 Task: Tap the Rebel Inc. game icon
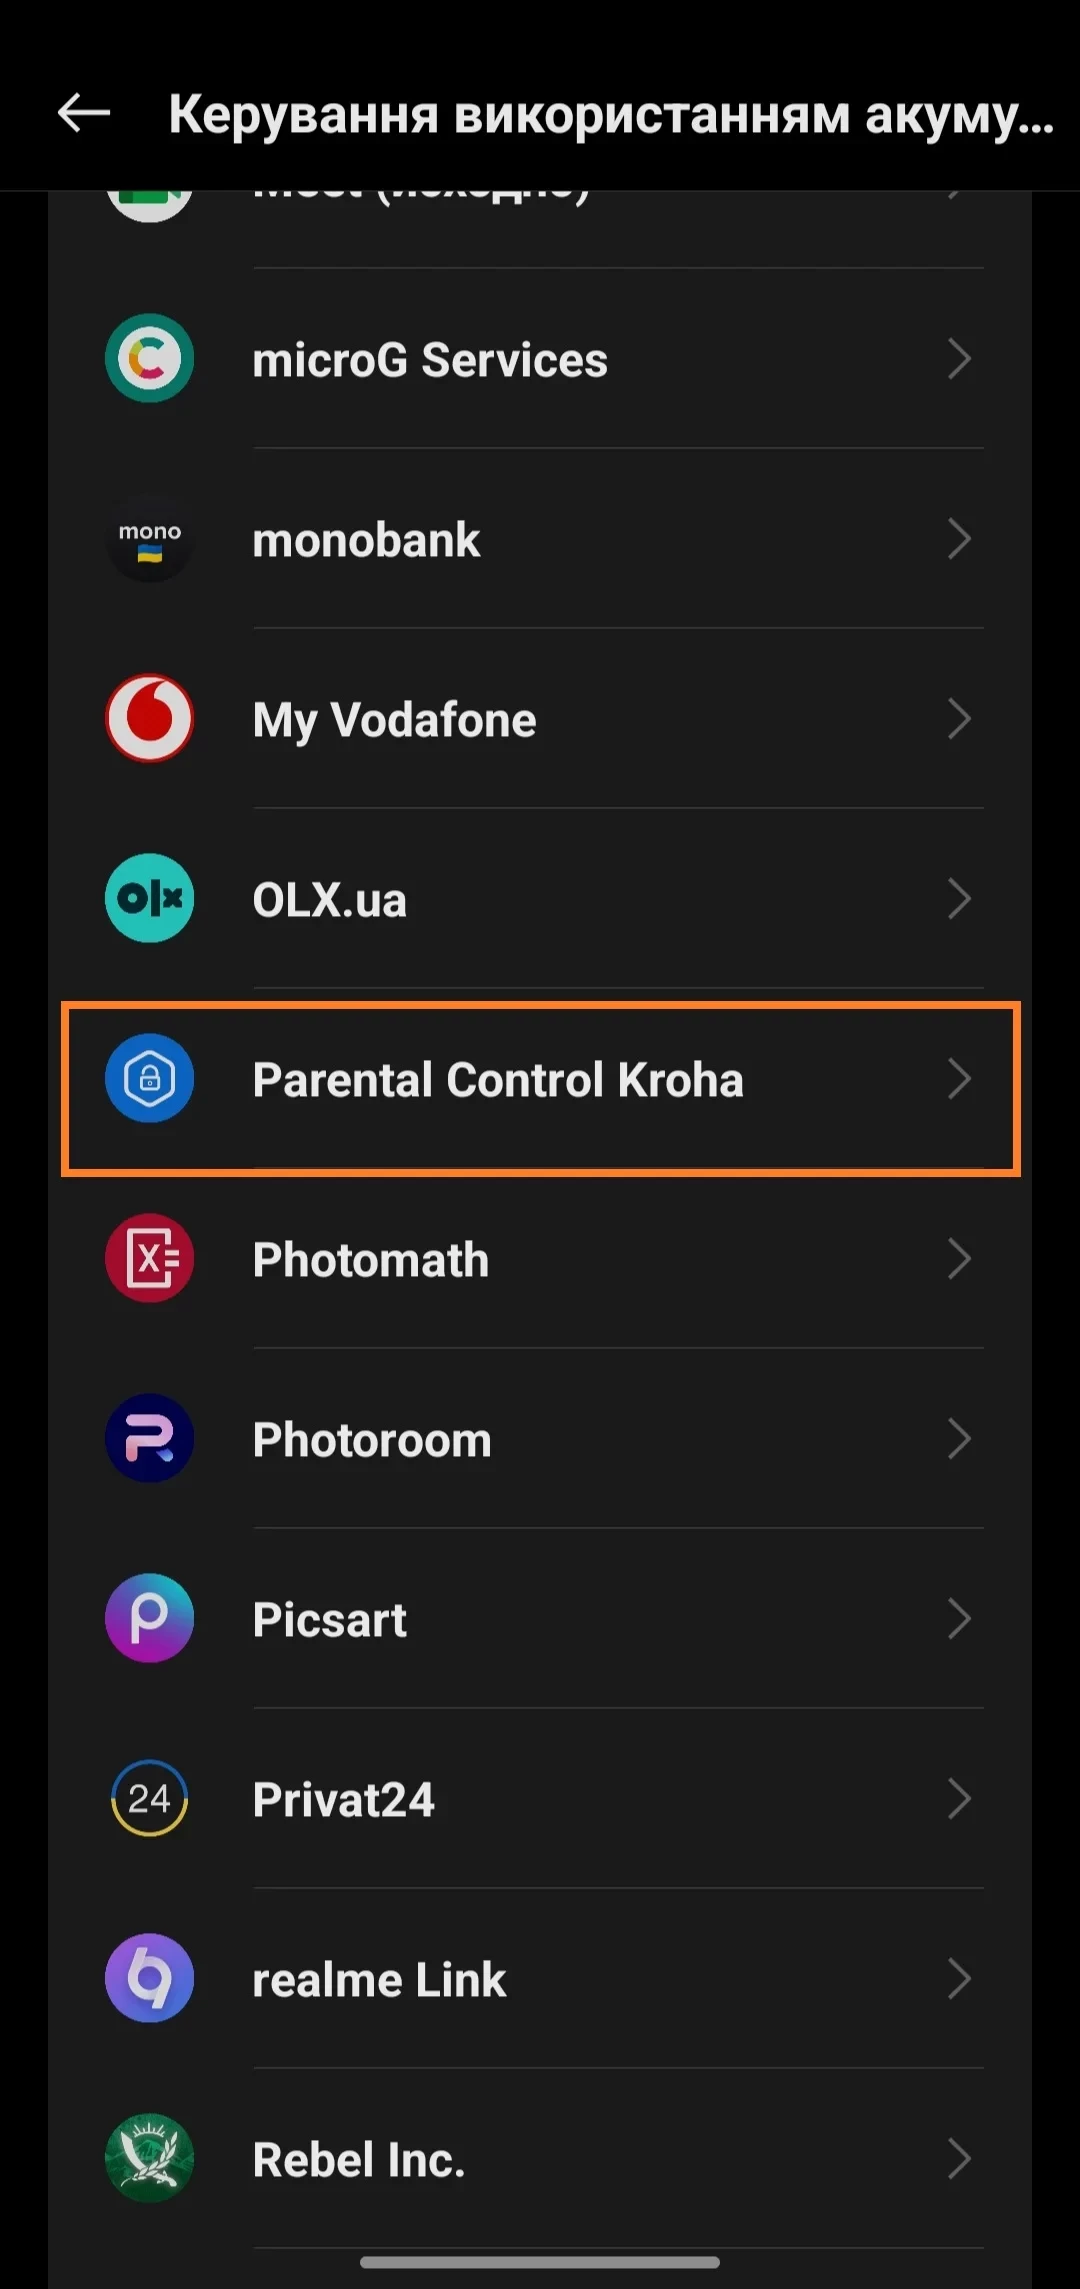(x=149, y=2159)
